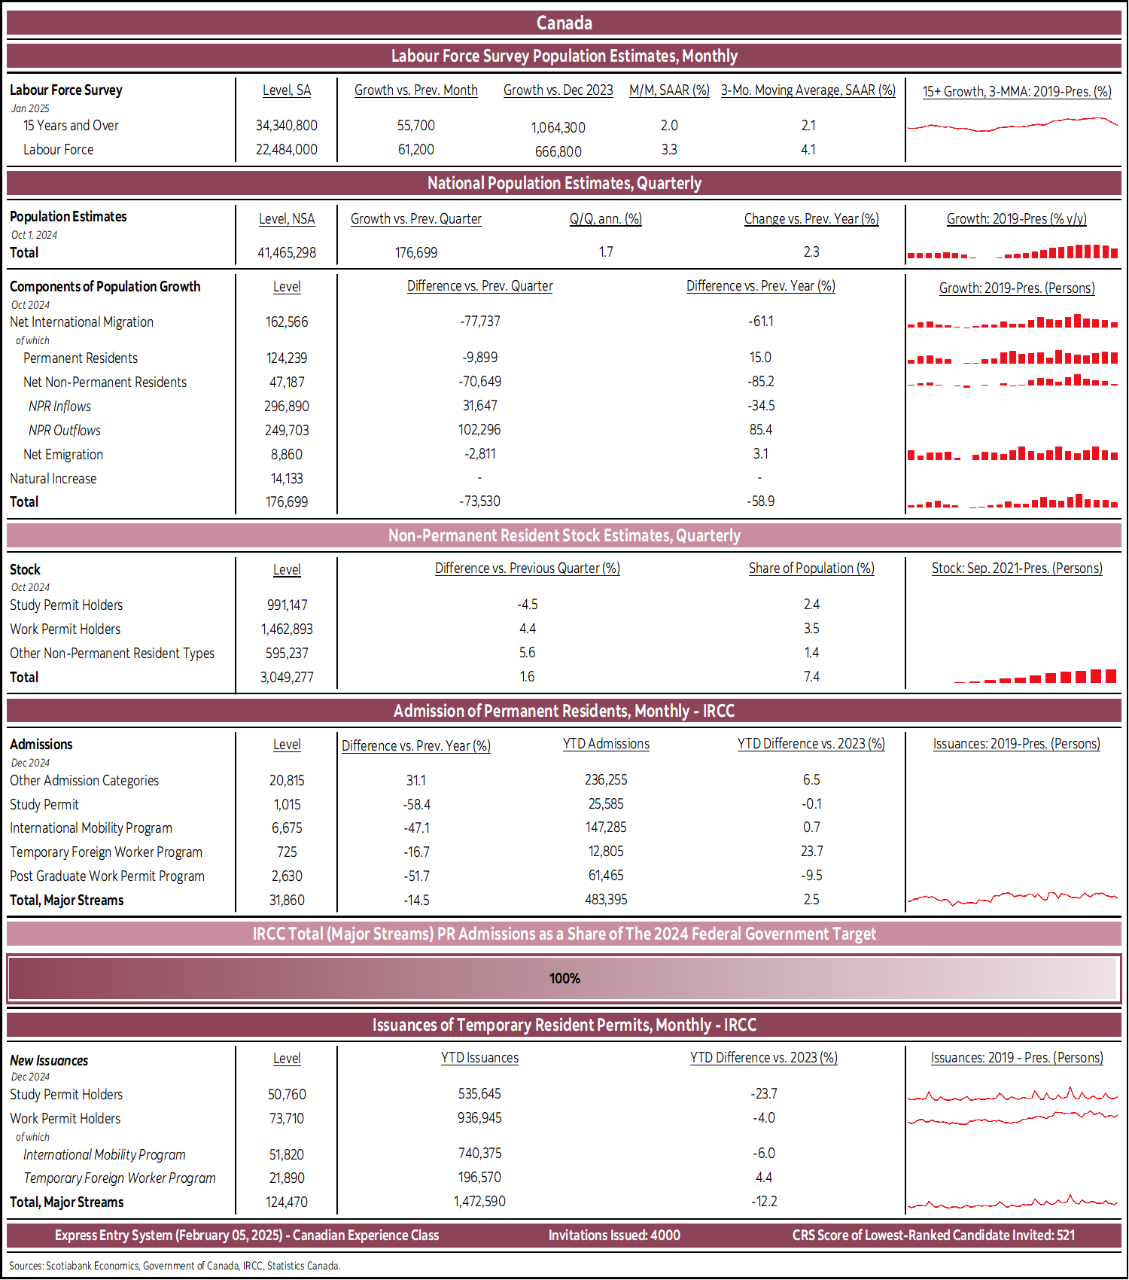Click the 'Level, SA' column header
1129x1280 pixels.
pyautogui.click(x=287, y=90)
